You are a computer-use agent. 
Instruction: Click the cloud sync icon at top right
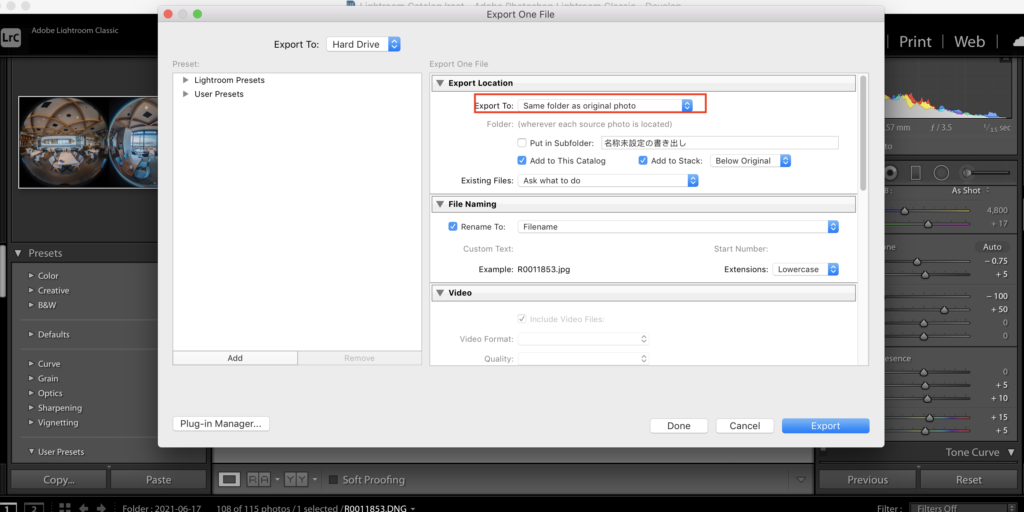click(1017, 41)
